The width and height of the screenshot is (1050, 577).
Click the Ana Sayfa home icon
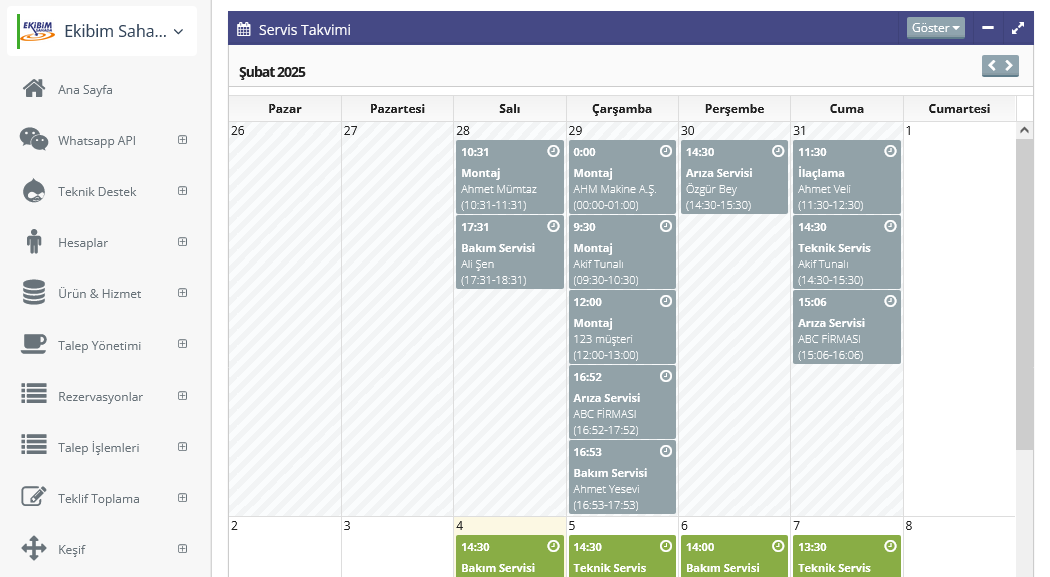click(x=34, y=89)
